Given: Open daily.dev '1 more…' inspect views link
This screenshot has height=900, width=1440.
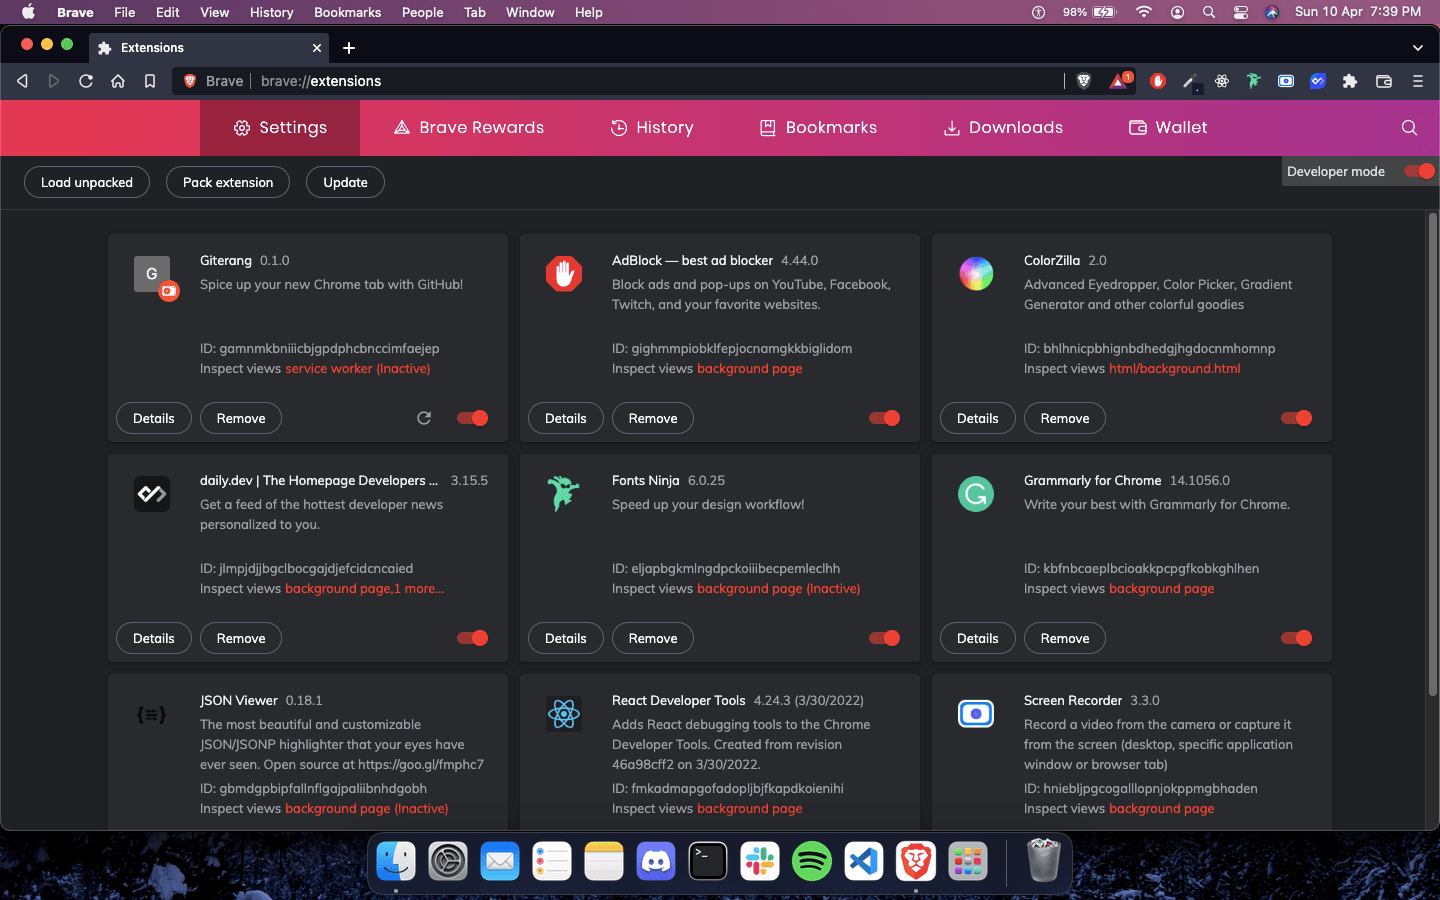Looking at the screenshot, I should 419,588.
